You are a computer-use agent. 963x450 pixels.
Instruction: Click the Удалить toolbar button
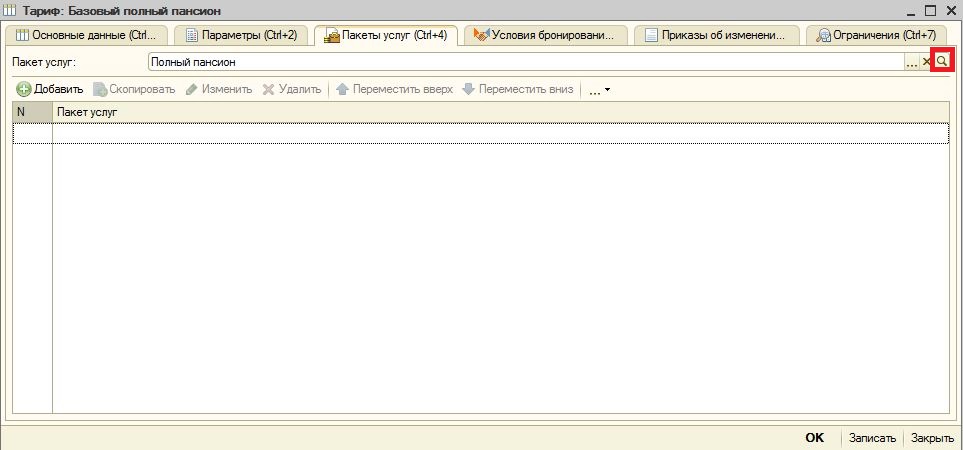[292, 90]
